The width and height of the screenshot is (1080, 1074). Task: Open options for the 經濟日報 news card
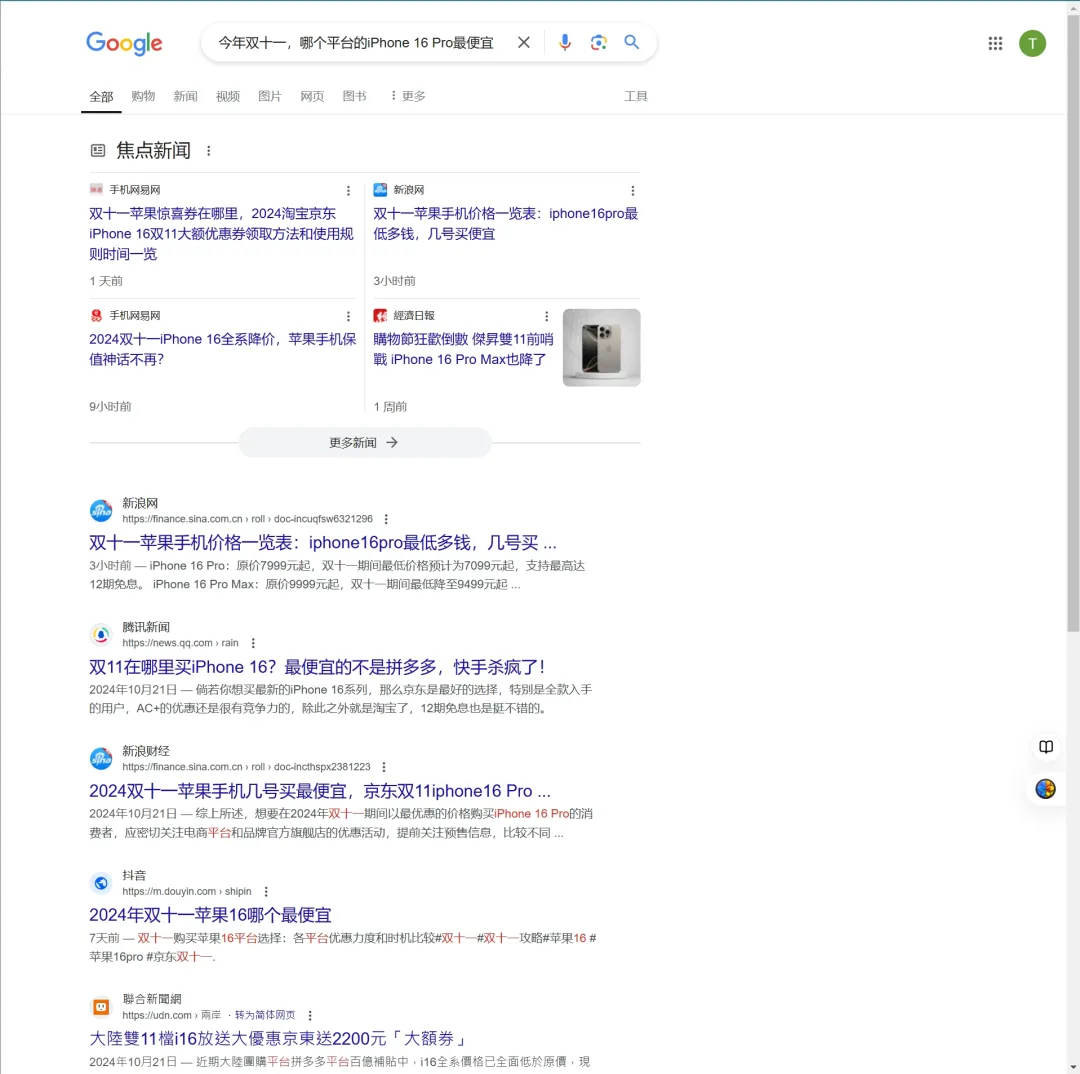[547, 316]
